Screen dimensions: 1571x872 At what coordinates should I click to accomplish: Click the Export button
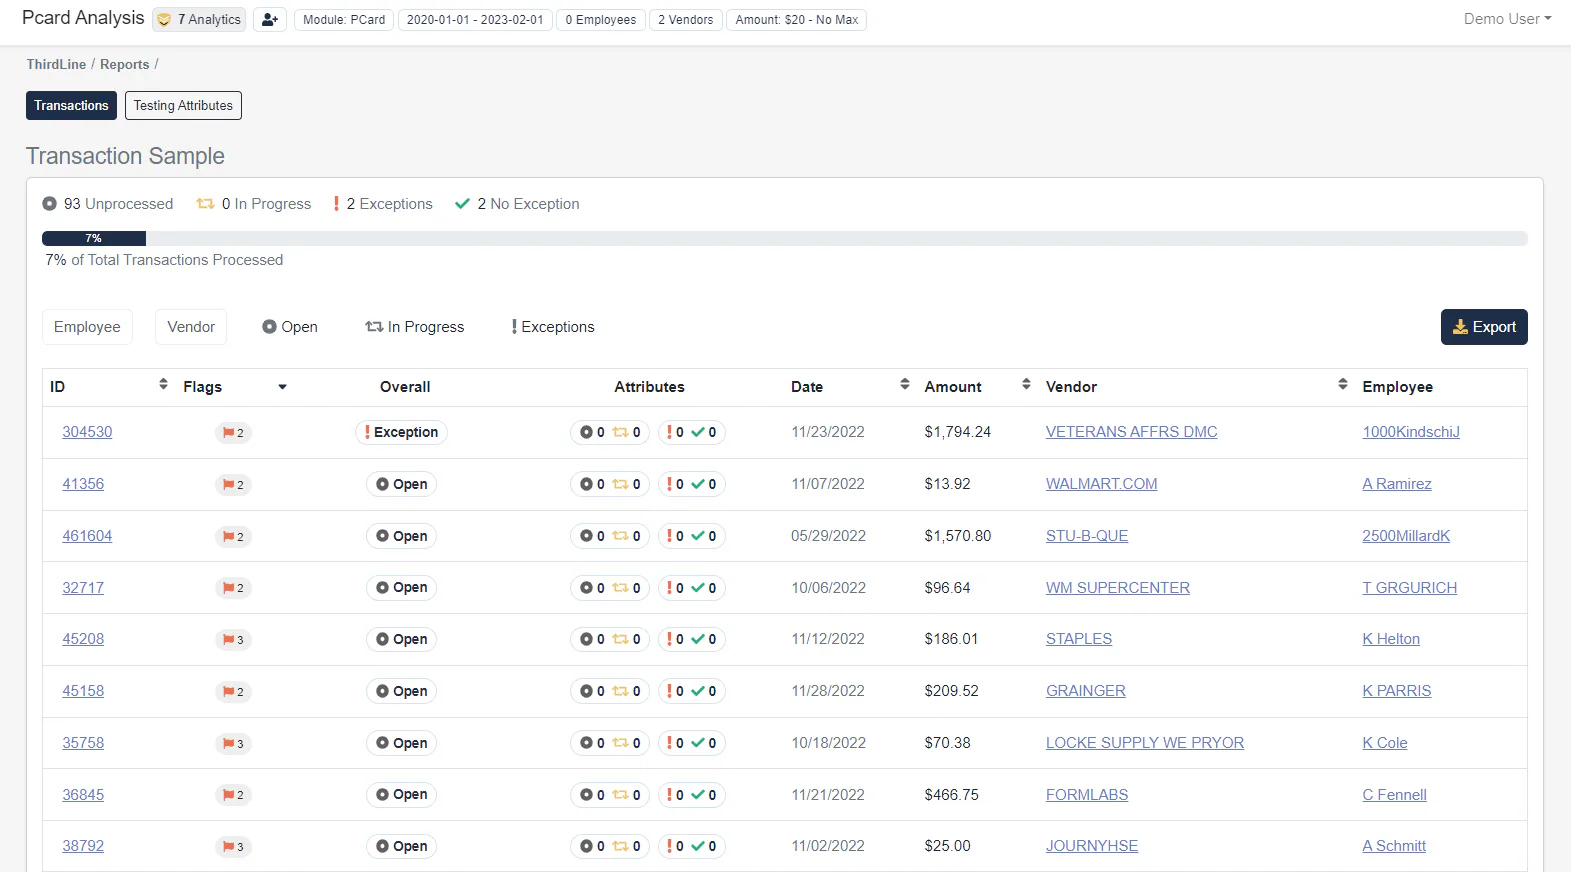point(1484,327)
